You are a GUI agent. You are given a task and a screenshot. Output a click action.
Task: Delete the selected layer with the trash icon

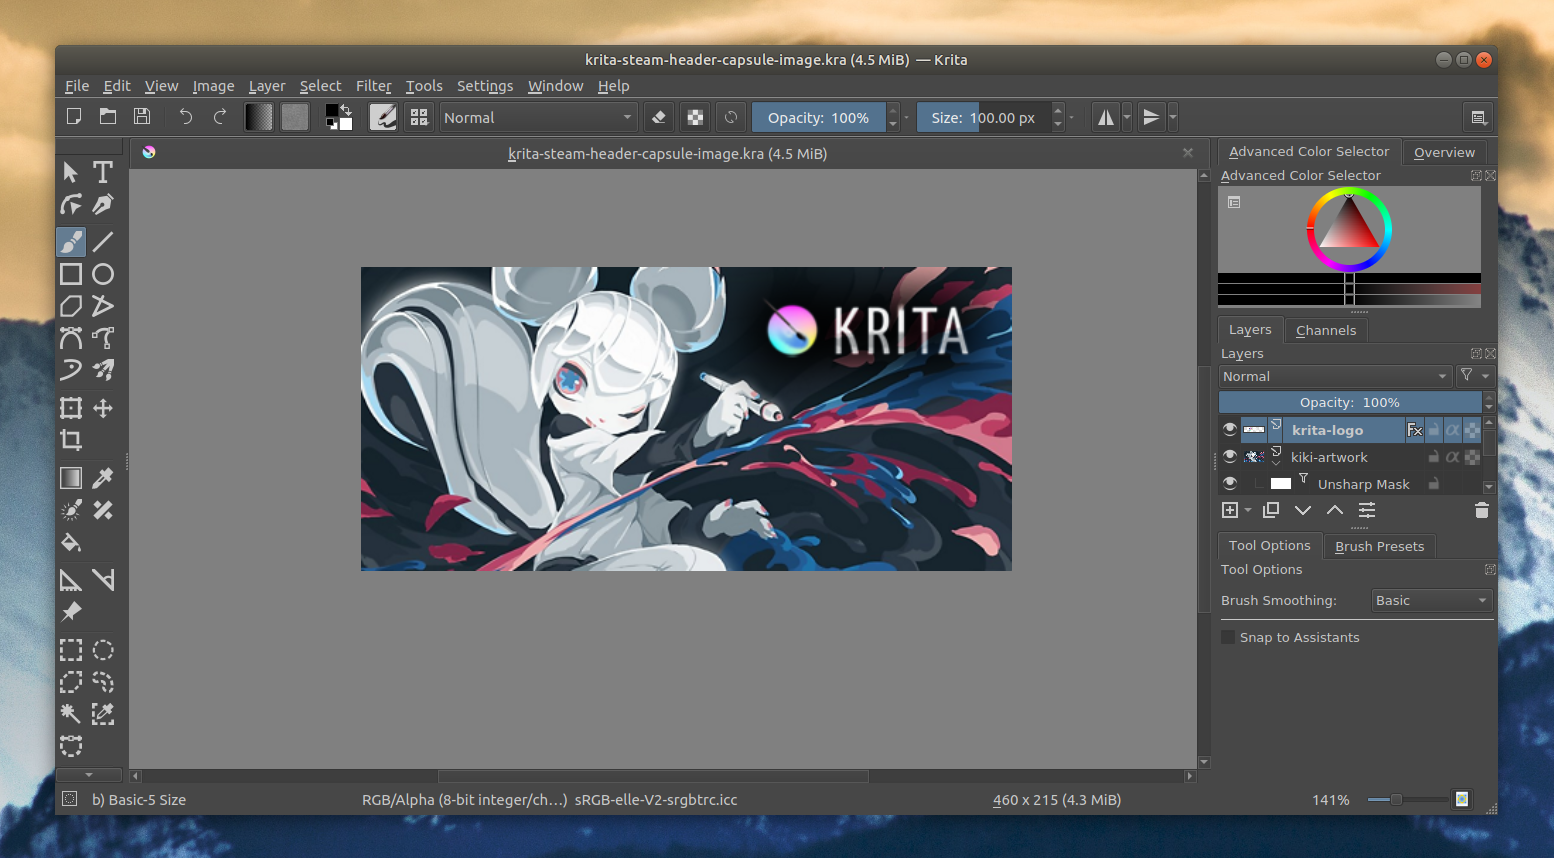1481,510
